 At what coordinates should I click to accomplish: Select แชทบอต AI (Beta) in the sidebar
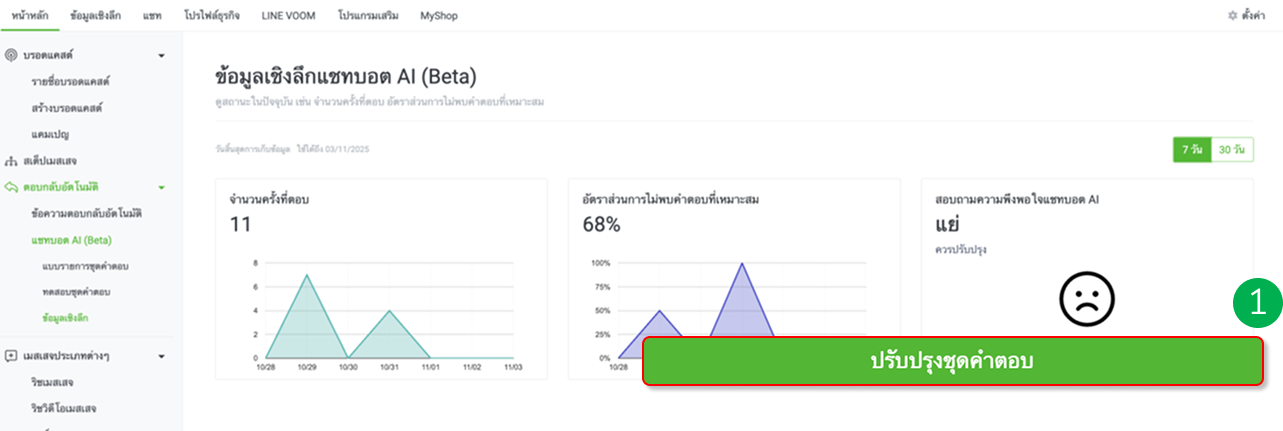tap(71, 240)
